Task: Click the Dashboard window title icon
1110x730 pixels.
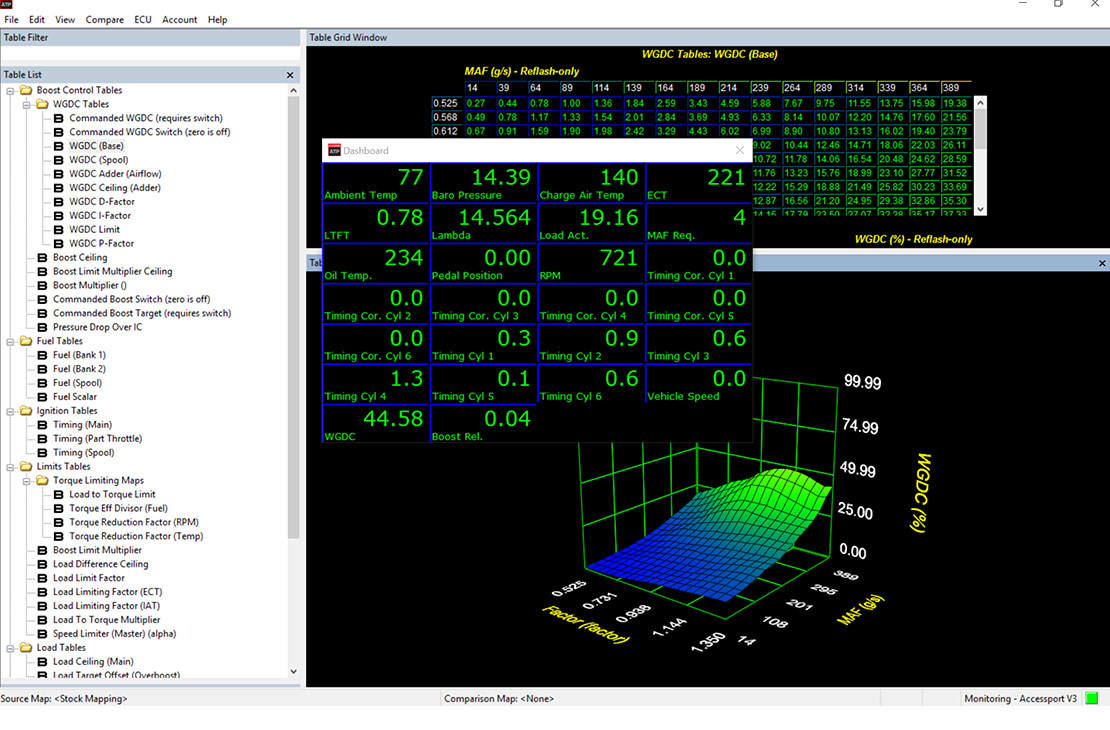Action: 334,151
